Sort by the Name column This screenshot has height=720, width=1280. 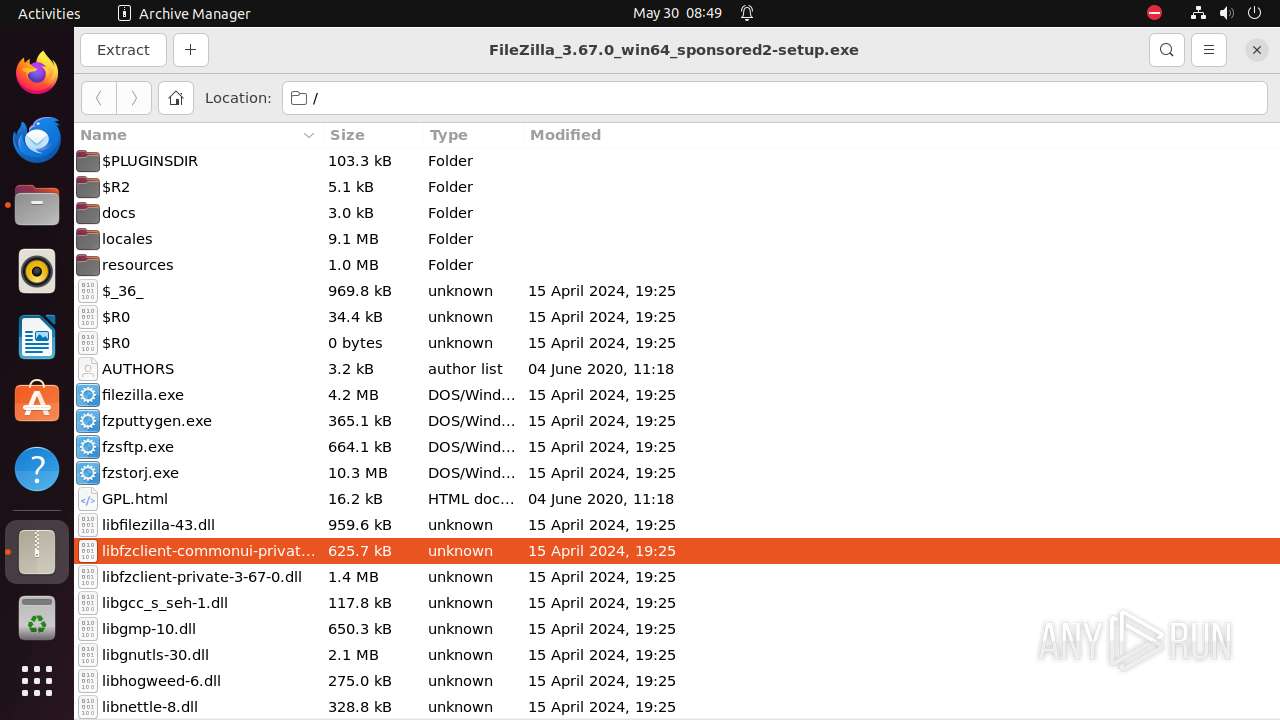[x=198, y=135]
